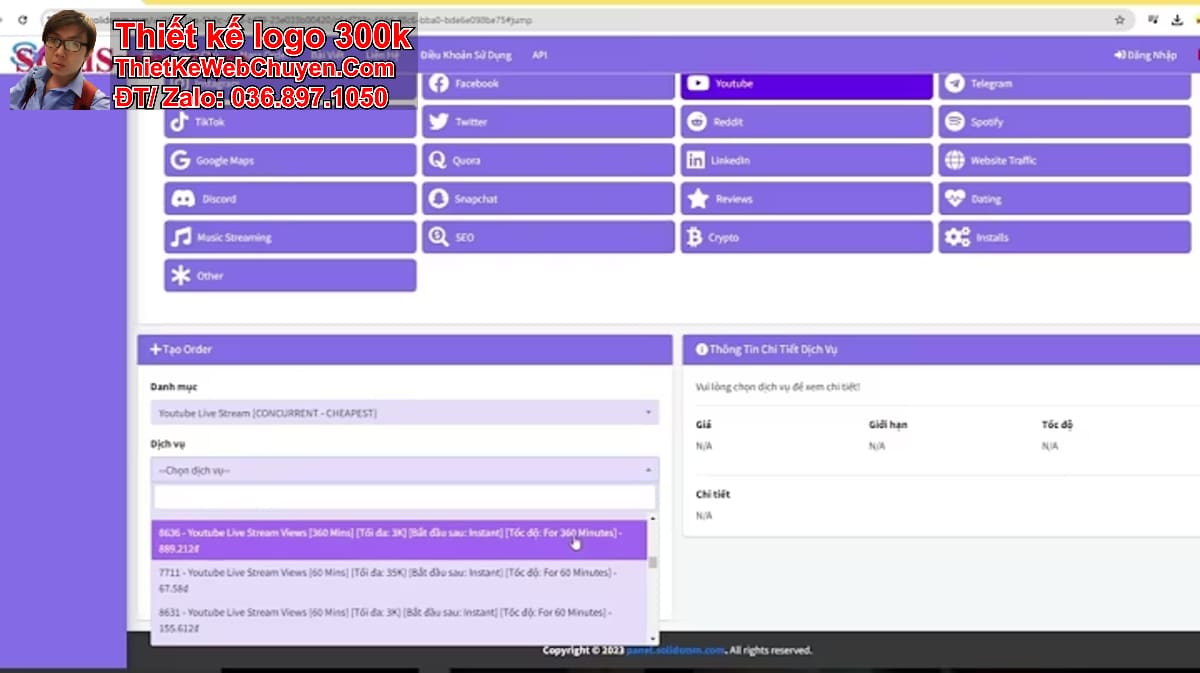Open Điều Khoản Sử Dụng menu
The height and width of the screenshot is (673, 1200).
(x=465, y=55)
